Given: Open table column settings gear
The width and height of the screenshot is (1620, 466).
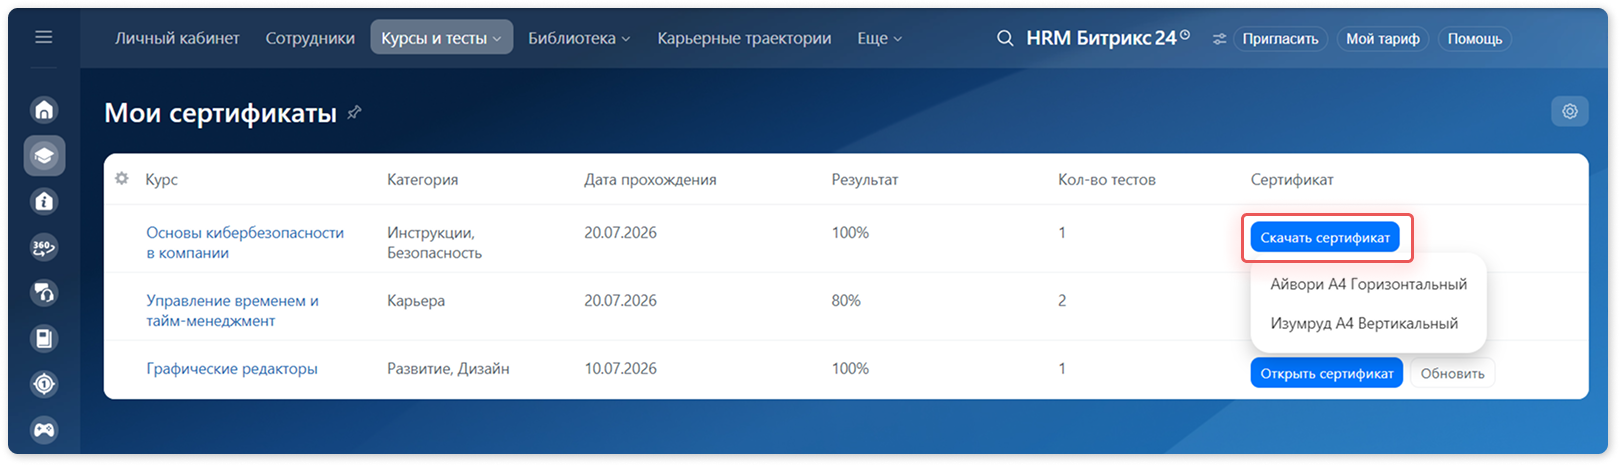Looking at the screenshot, I should point(122,179).
